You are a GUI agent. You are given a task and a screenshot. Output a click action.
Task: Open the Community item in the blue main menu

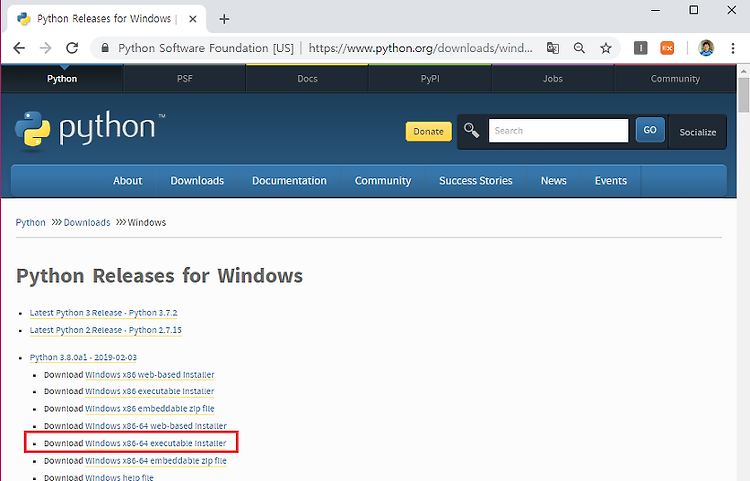click(x=383, y=181)
